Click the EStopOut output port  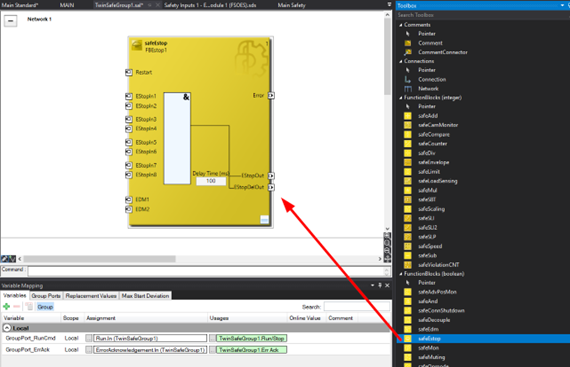271,176
